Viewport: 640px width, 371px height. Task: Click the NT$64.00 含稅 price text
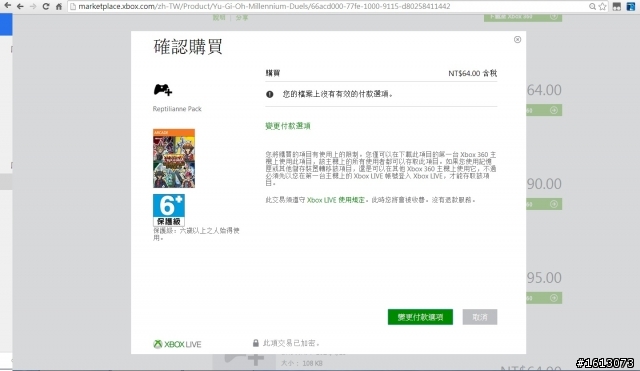[x=472, y=73]
